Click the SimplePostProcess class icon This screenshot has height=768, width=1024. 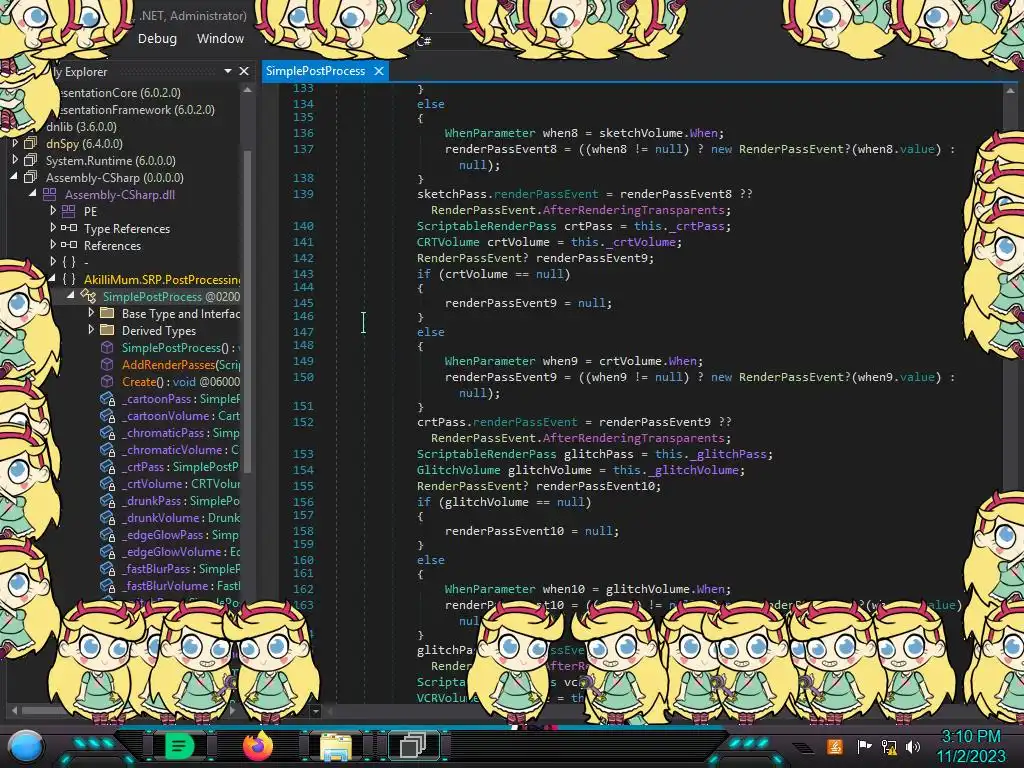tap(88, 296)
